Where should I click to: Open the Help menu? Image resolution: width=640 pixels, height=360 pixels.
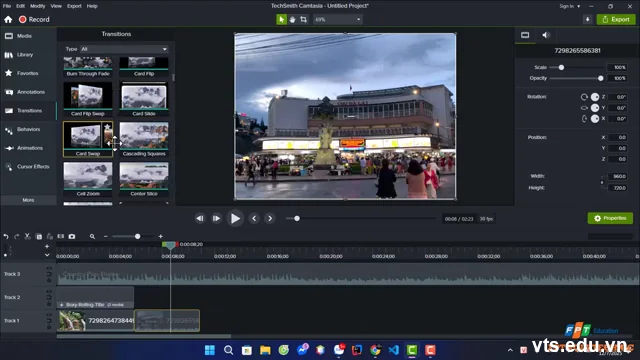92,6
